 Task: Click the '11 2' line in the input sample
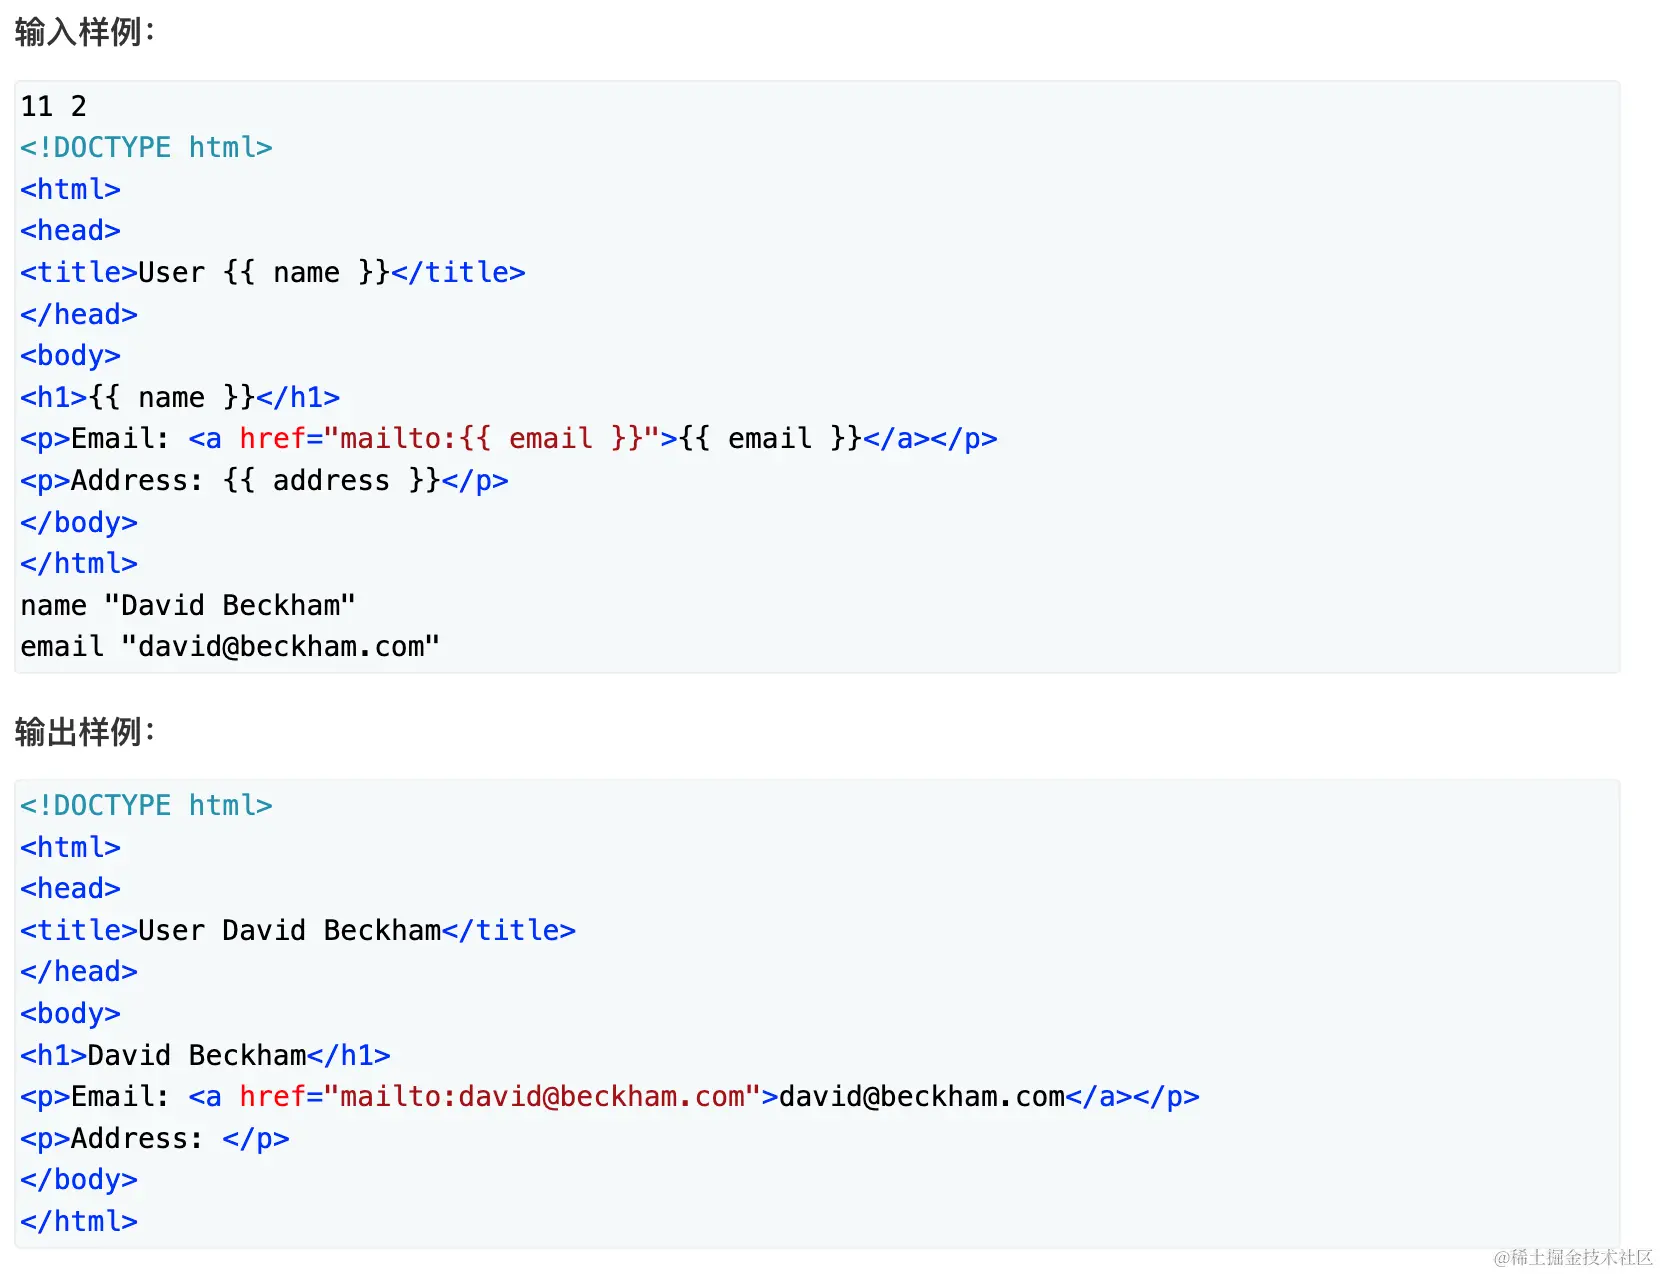pyautogui.click(x=54, y=106)
